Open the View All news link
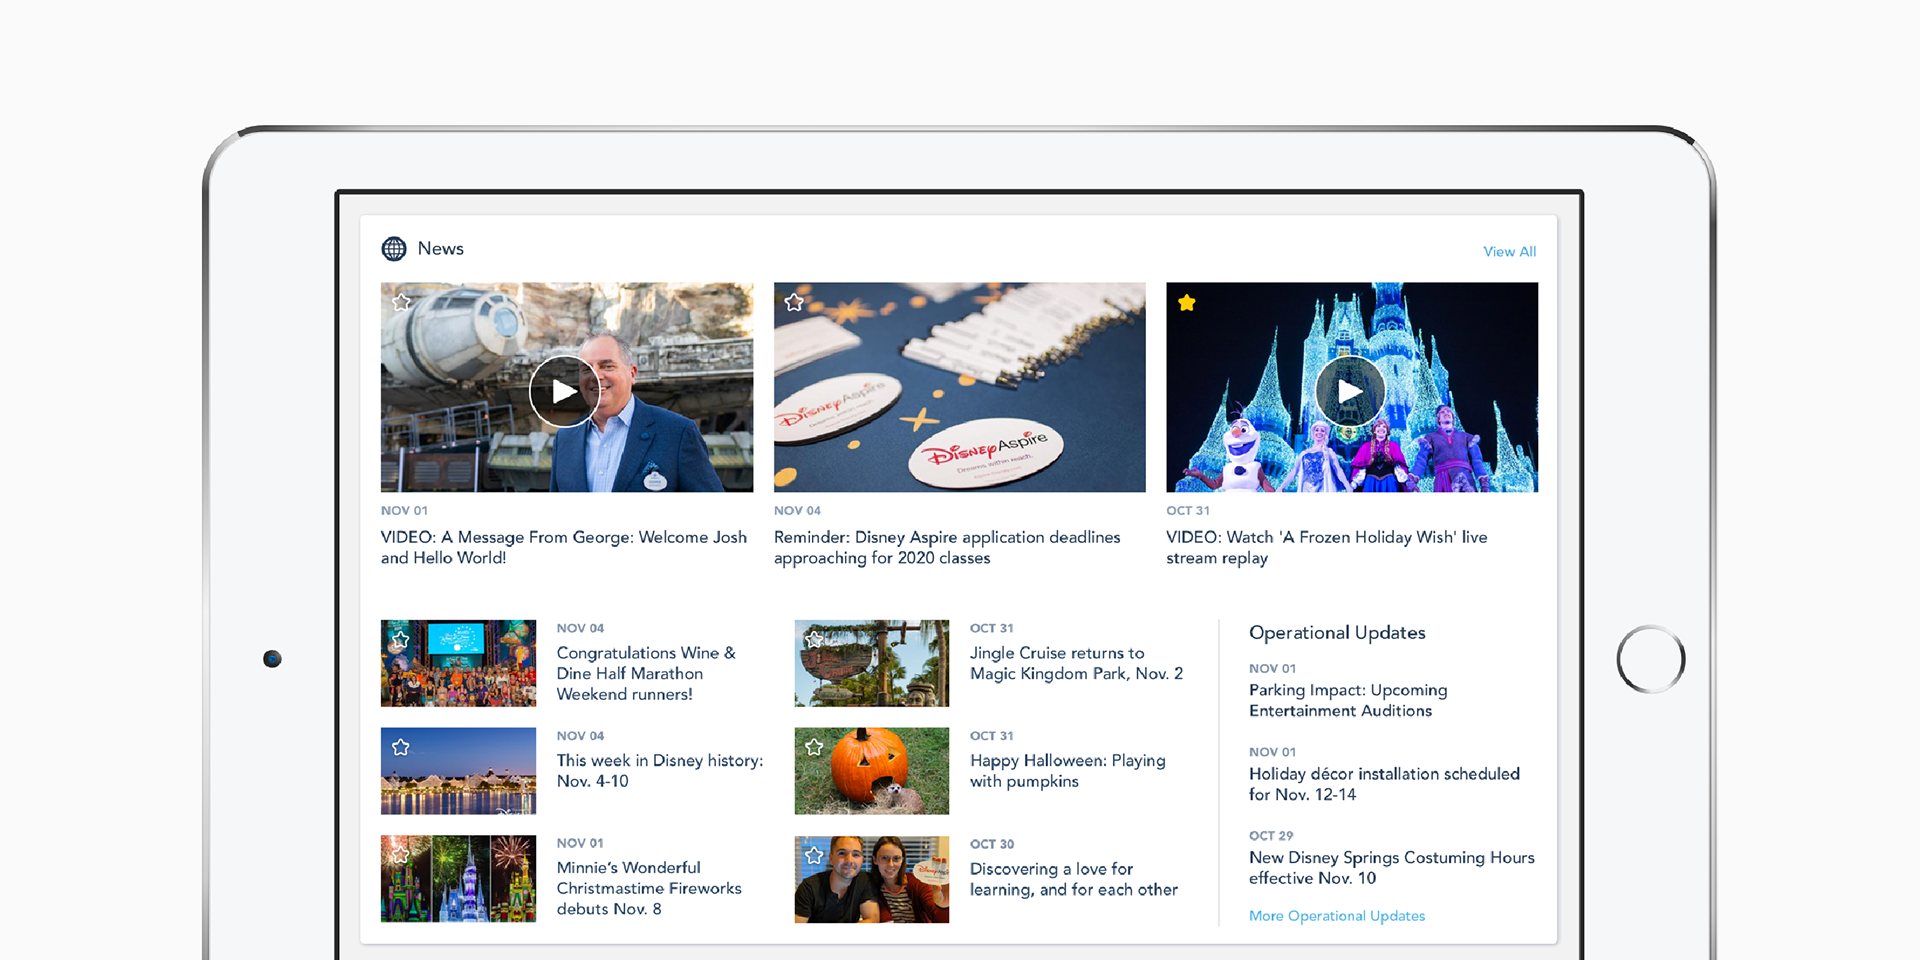The height and width of the screenshot is (960, 1920). pyautogui.click(x=1509, y=252)
